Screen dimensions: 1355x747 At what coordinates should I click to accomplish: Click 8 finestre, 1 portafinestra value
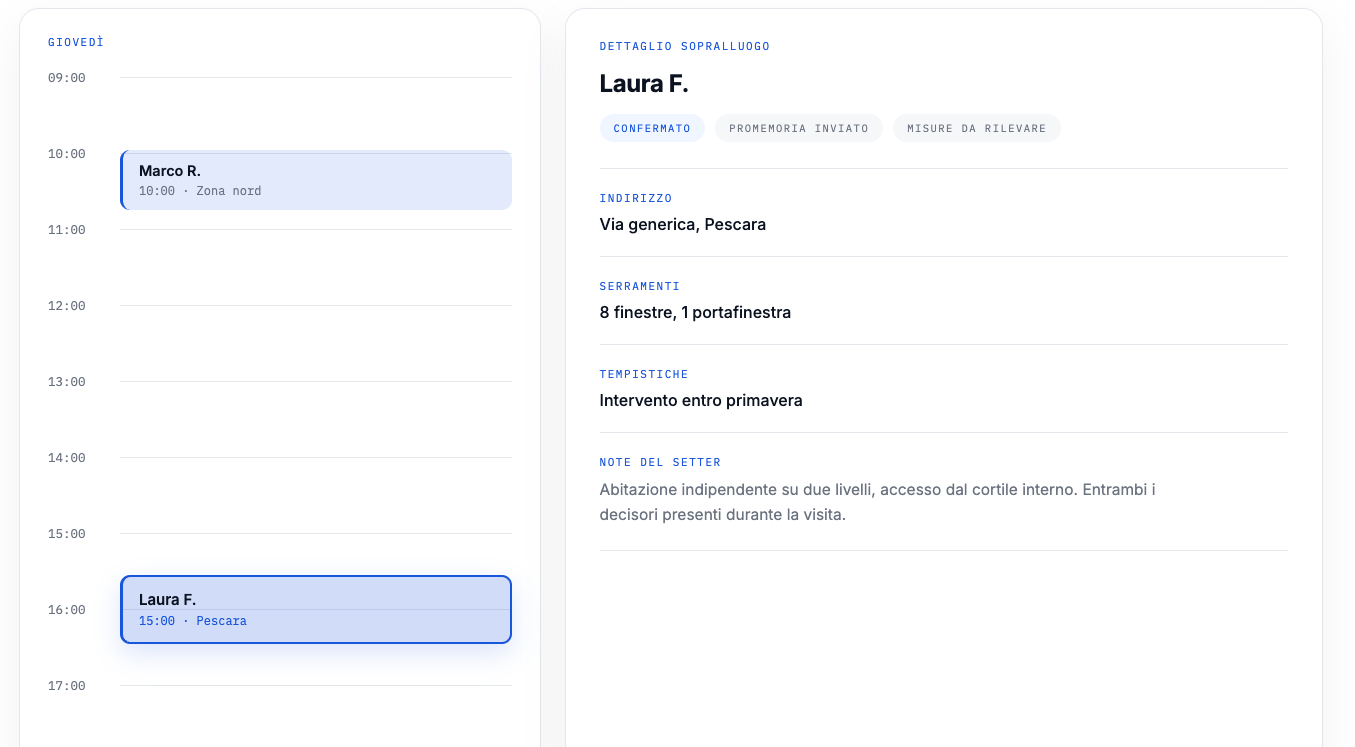tap(695, 312)
